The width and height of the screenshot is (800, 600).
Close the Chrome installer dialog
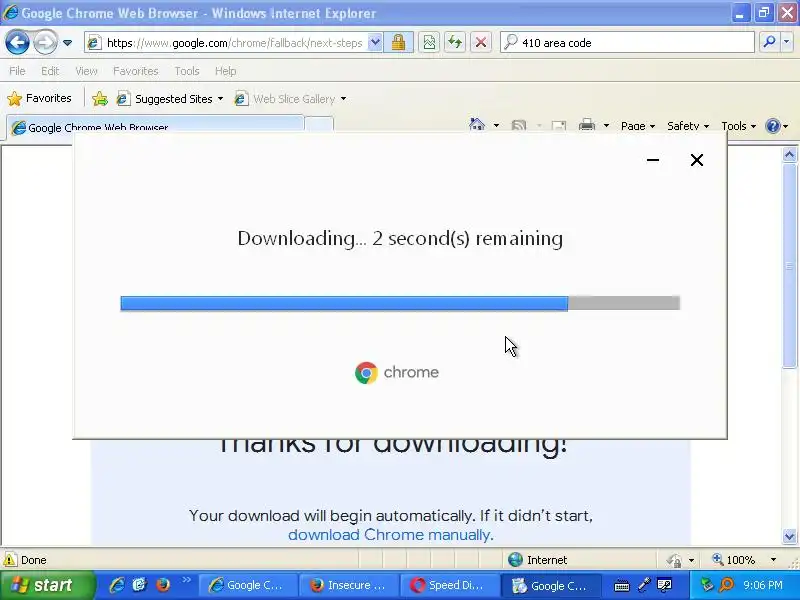click(696, 160)
